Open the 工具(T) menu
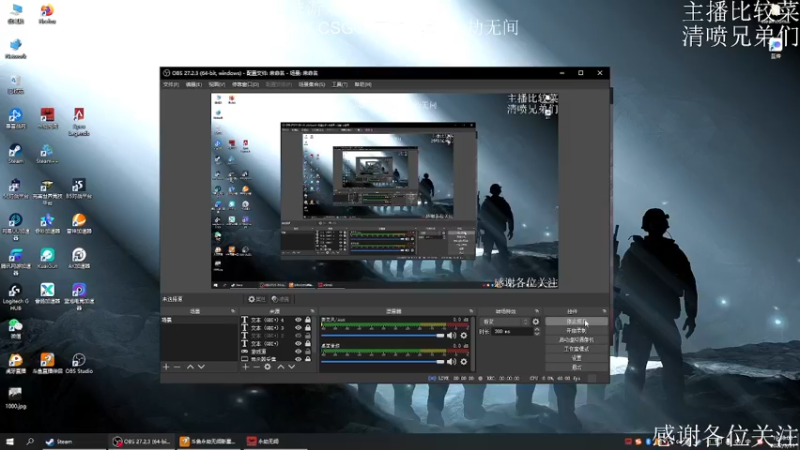The height and width of the screenshot is (450, 800). [339, 85]
